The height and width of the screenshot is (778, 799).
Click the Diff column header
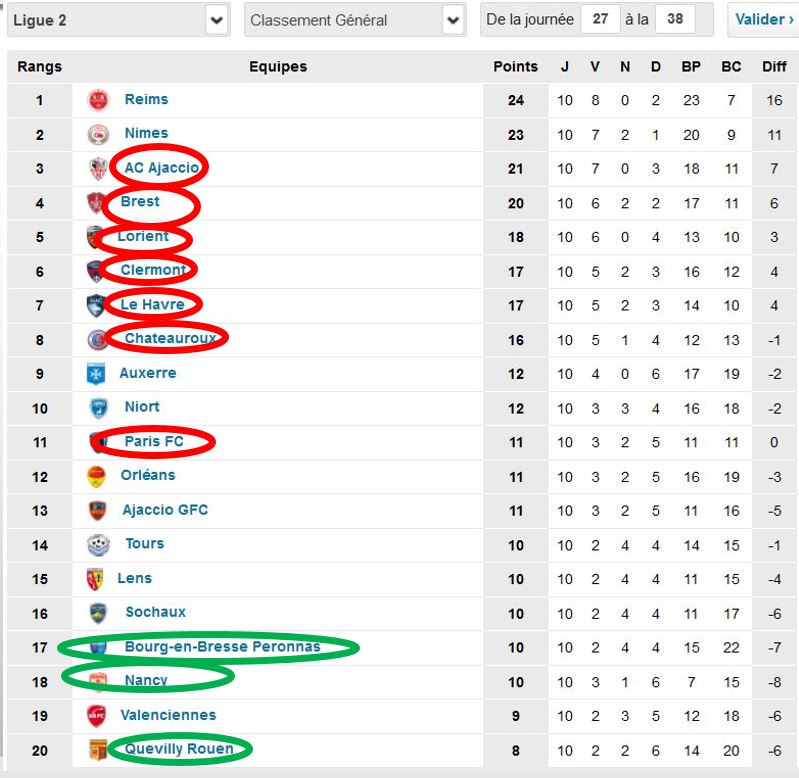coord(774,67)
